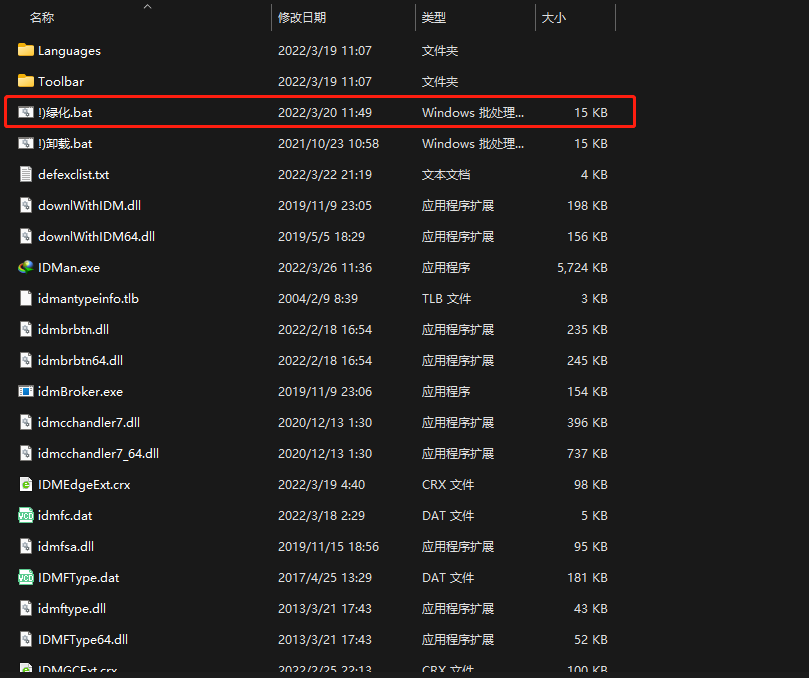809x678 pixels.
Task: Select the file name idmfsa.dll
Action: point(66,546)
